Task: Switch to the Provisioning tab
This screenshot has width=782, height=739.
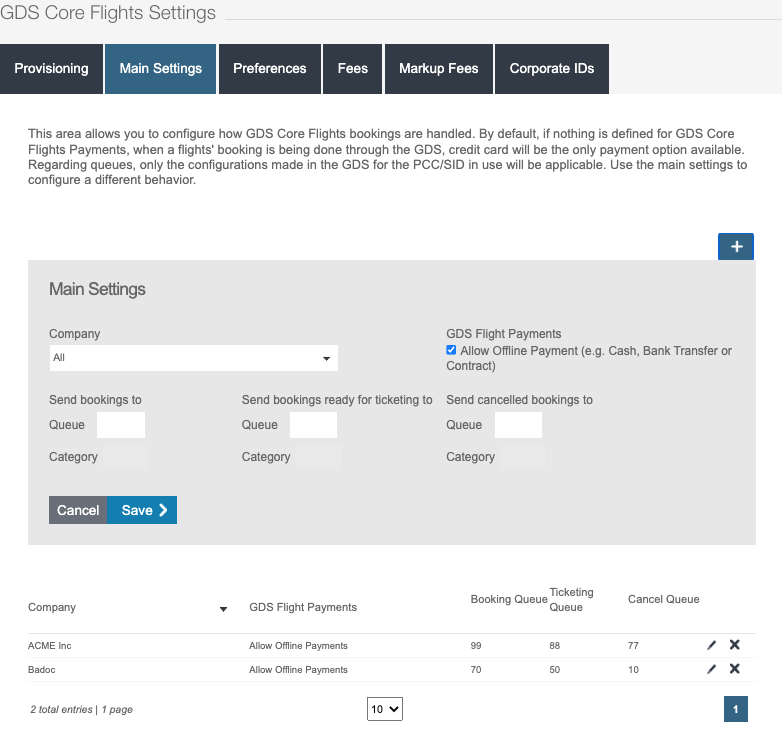Action: [51, 69]
